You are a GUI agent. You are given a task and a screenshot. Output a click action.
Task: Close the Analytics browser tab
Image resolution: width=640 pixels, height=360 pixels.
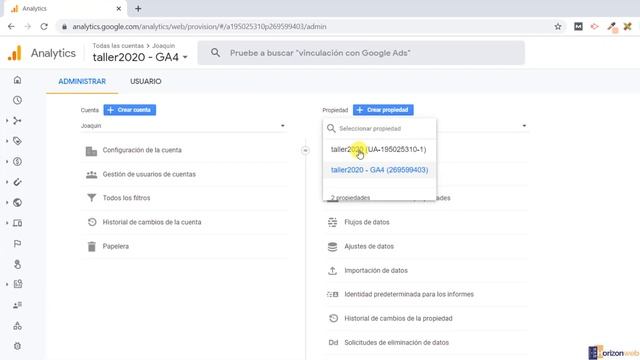point(119,9)
